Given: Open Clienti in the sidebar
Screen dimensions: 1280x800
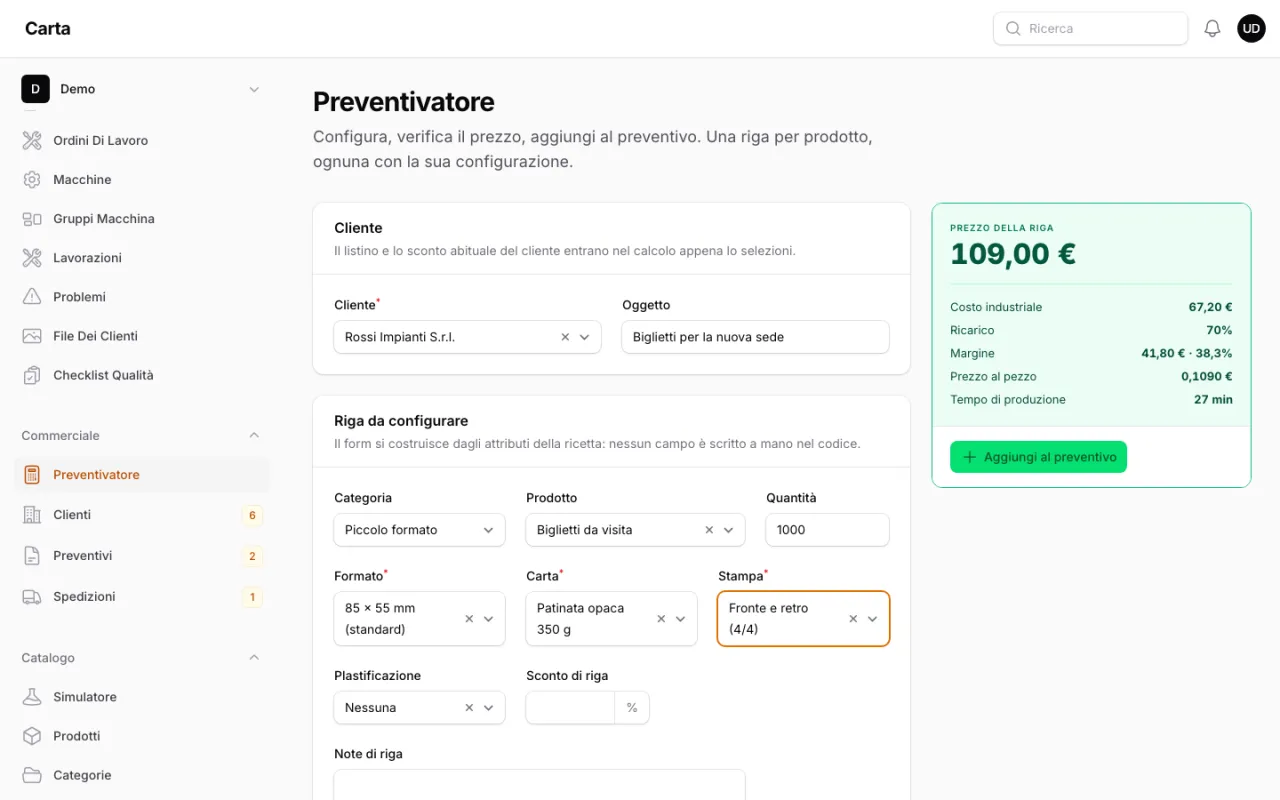Looking at the screenshot, I should click(x=141, y=515).
